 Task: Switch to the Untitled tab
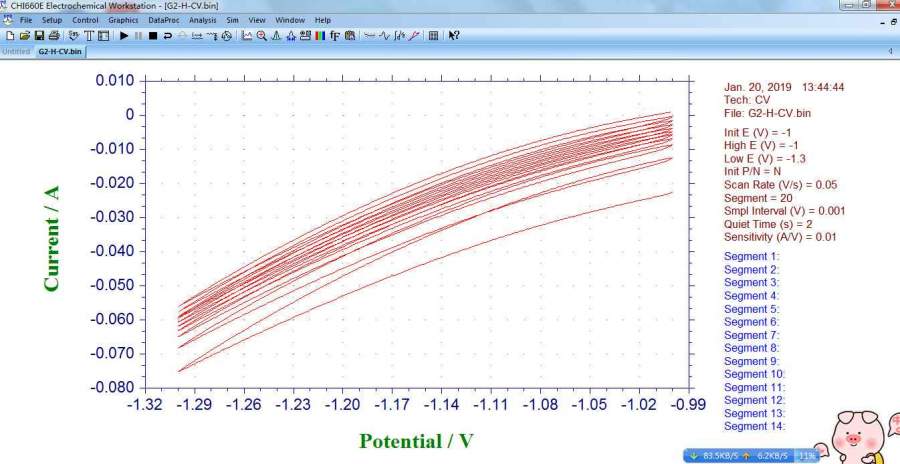(15, 51)
